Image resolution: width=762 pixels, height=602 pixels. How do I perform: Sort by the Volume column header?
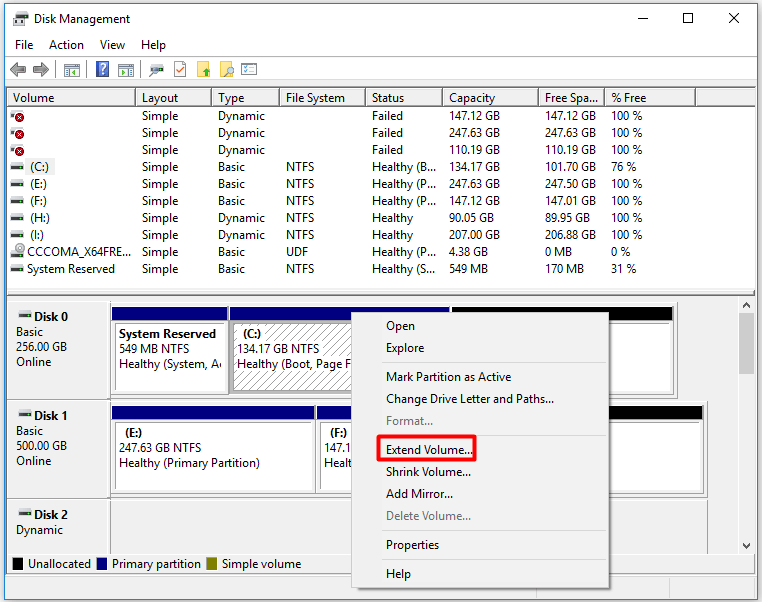(71, 98)
